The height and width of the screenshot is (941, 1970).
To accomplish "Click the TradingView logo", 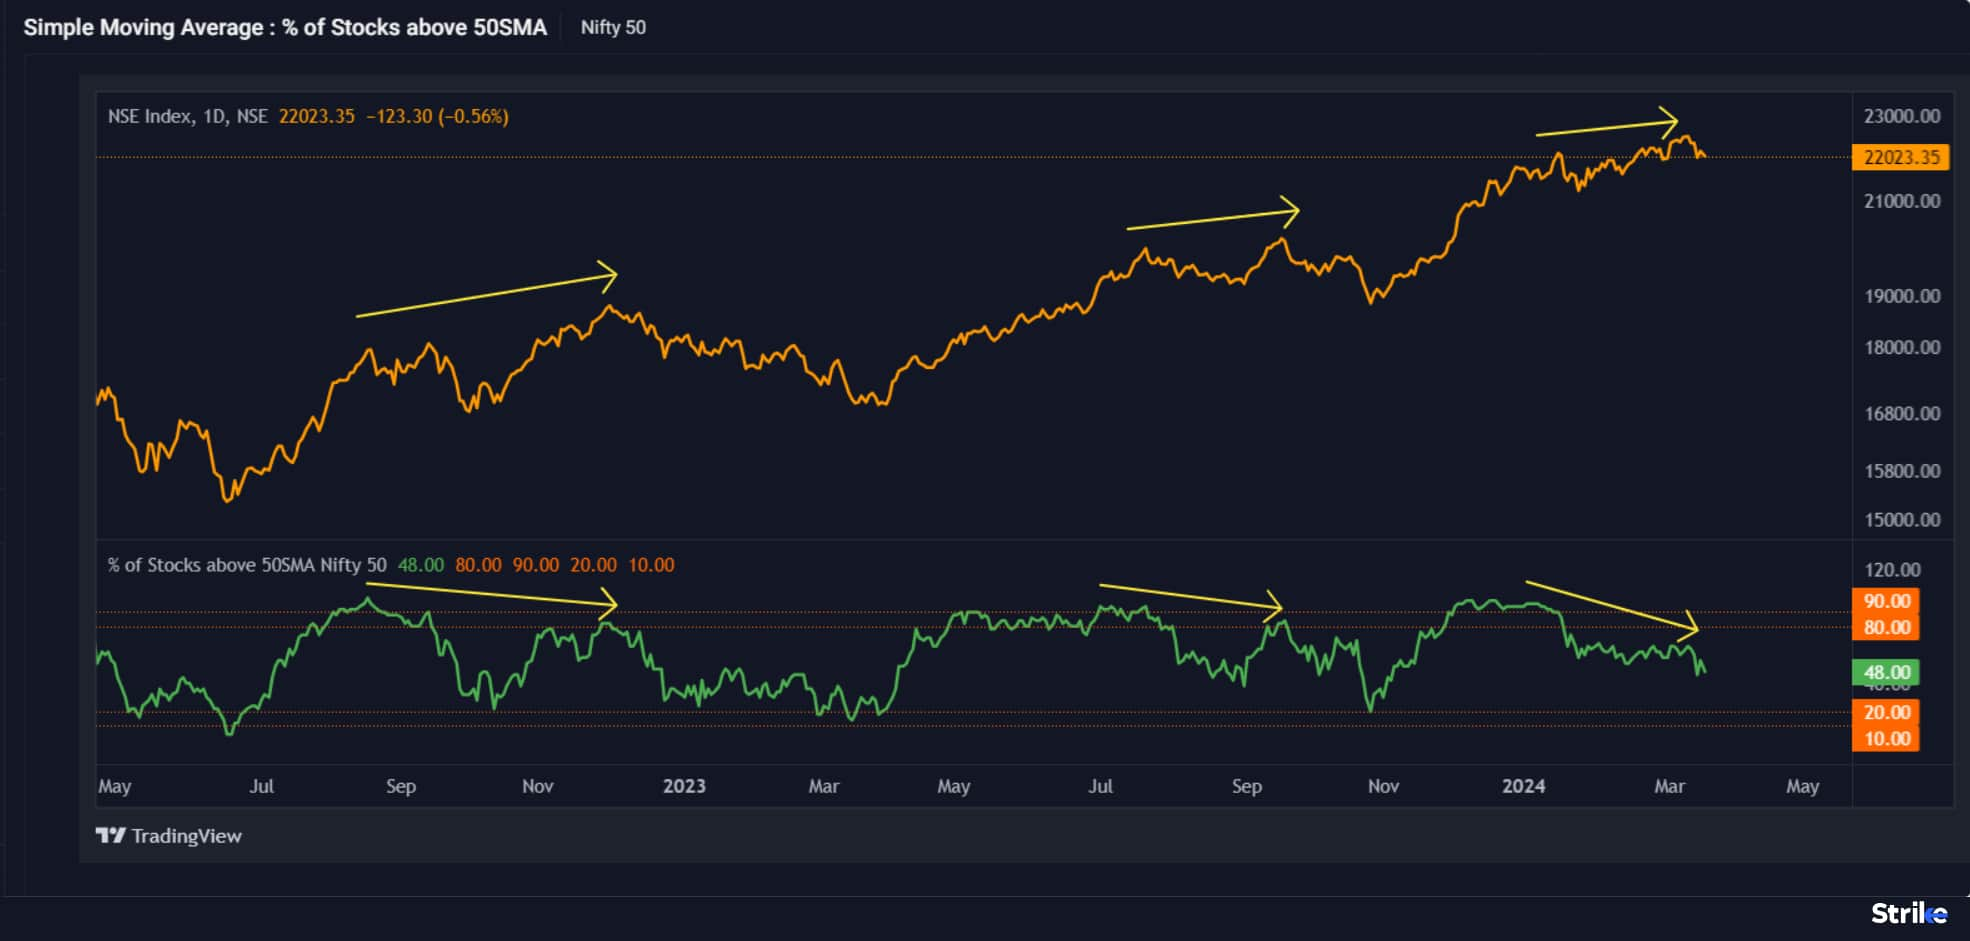I will point(168,836).
